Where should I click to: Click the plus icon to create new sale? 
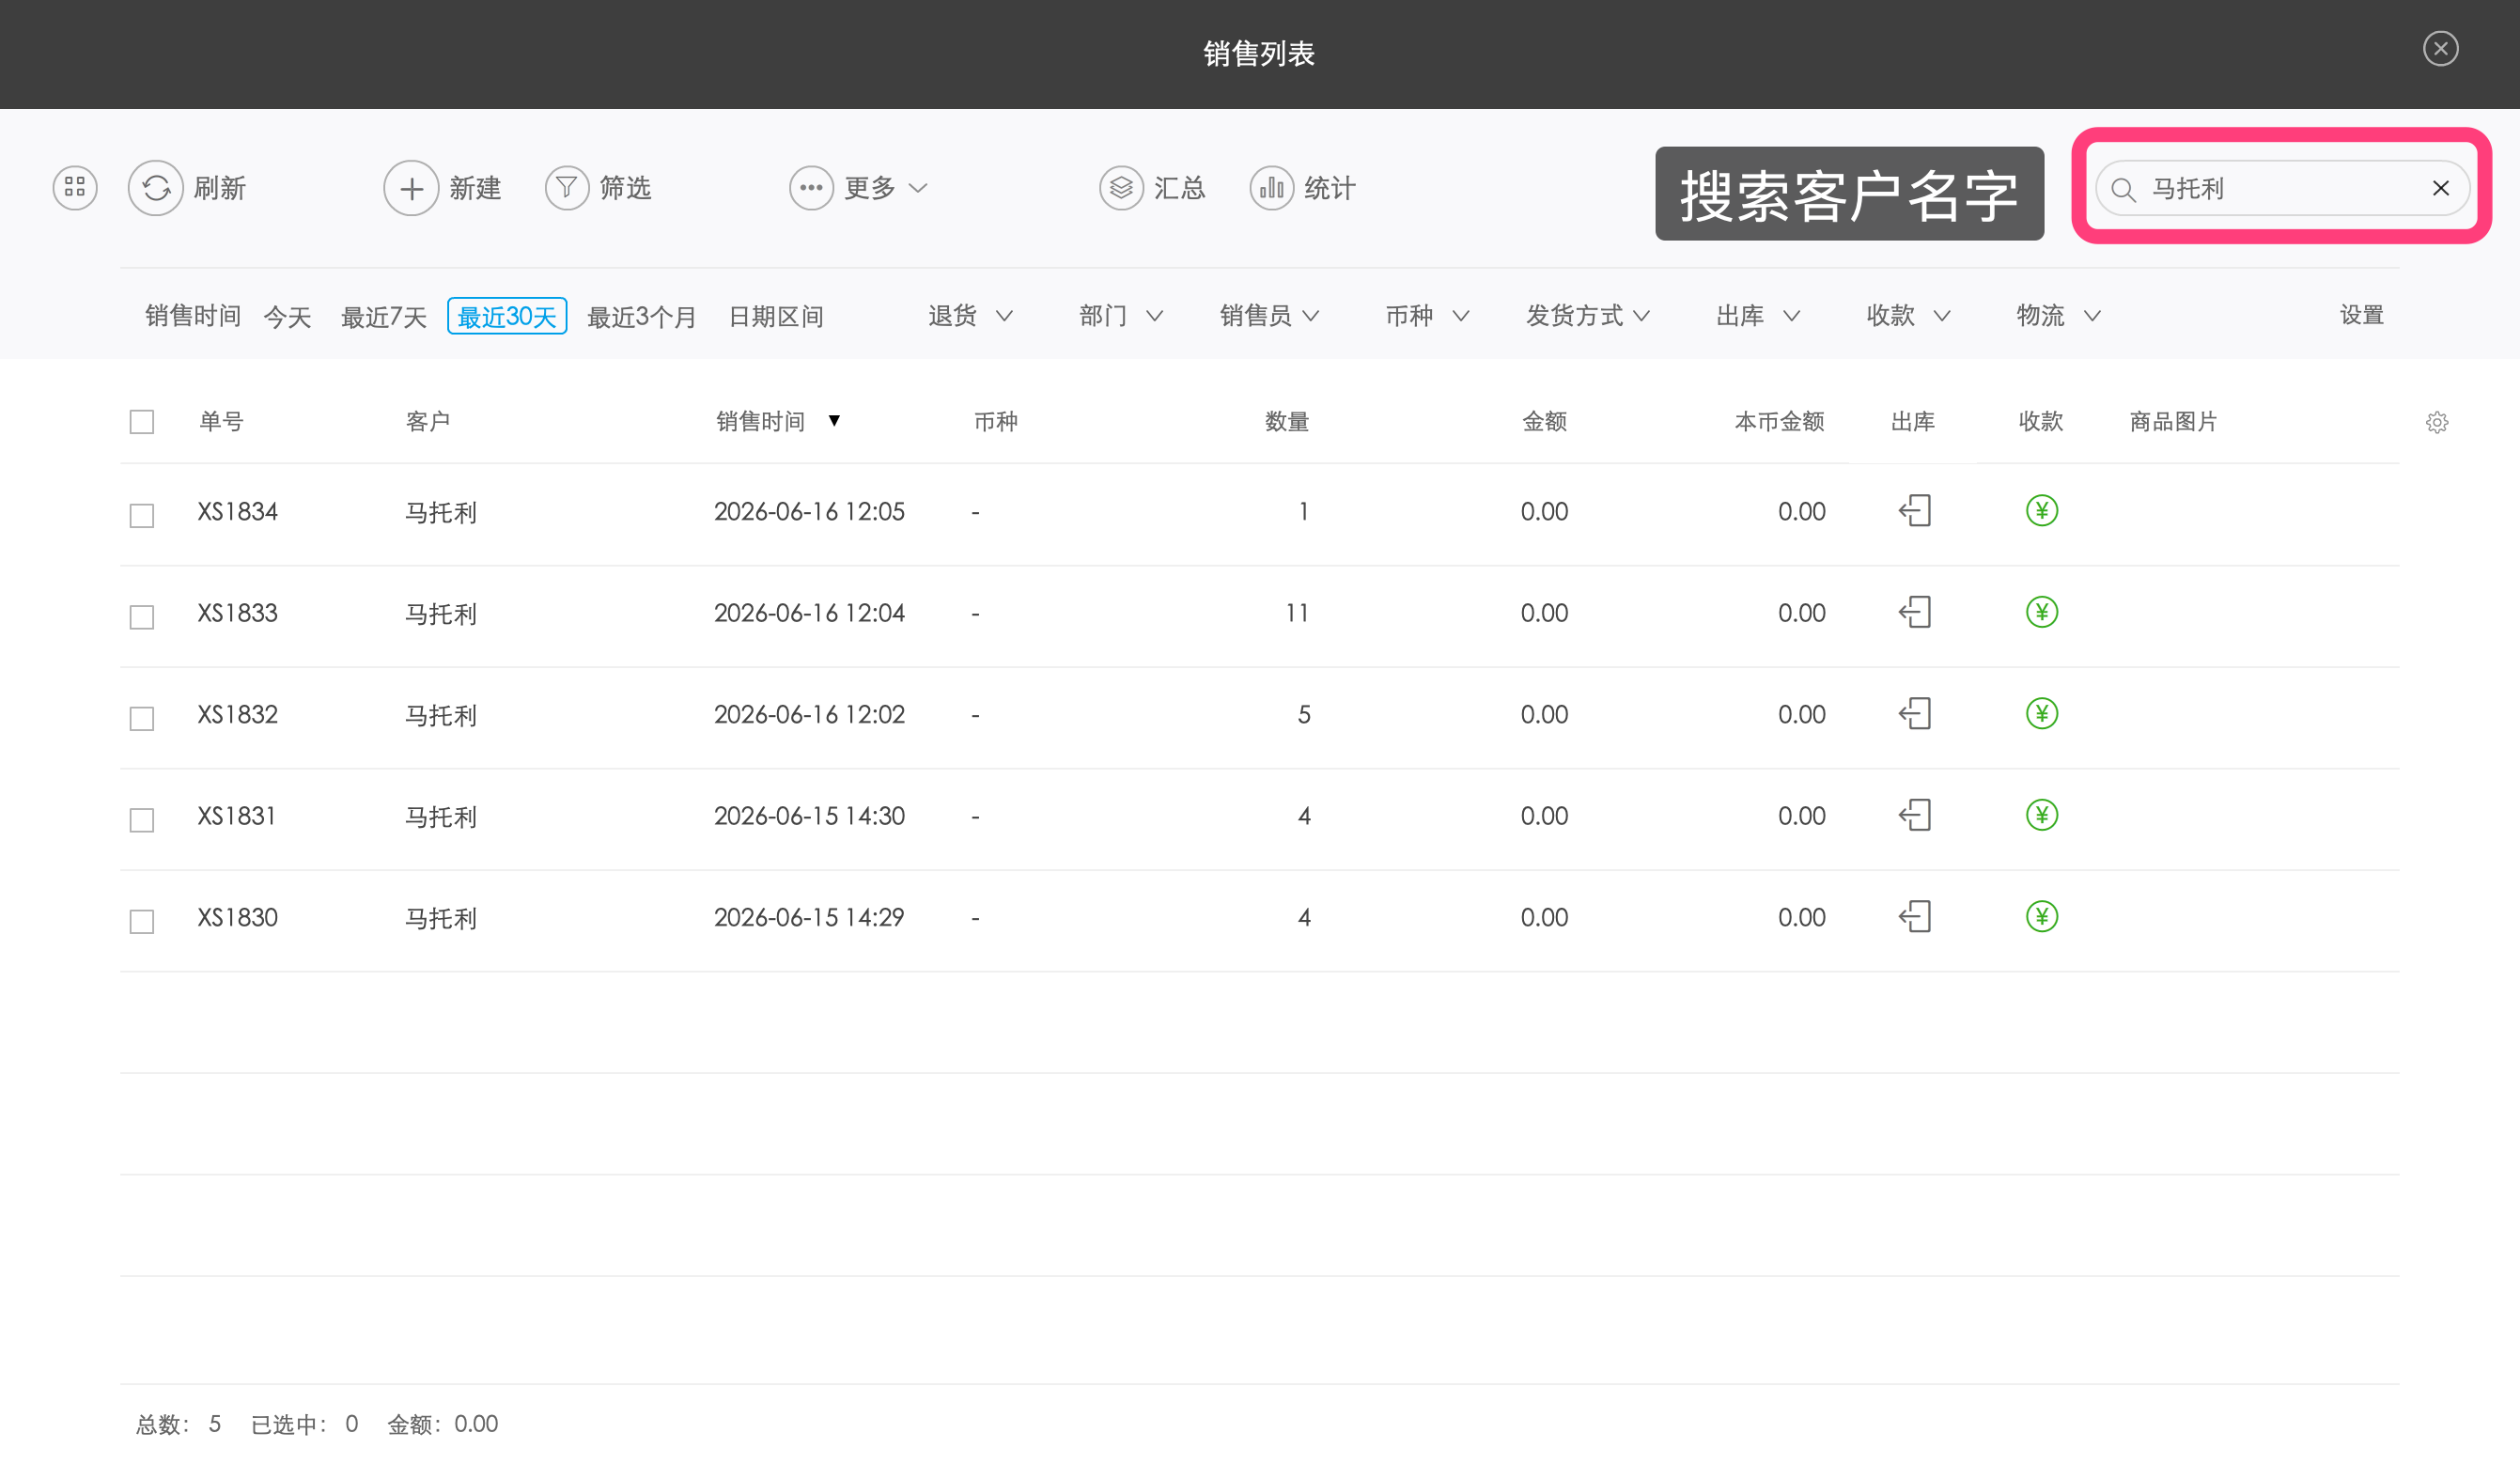(x=411, y=188)
